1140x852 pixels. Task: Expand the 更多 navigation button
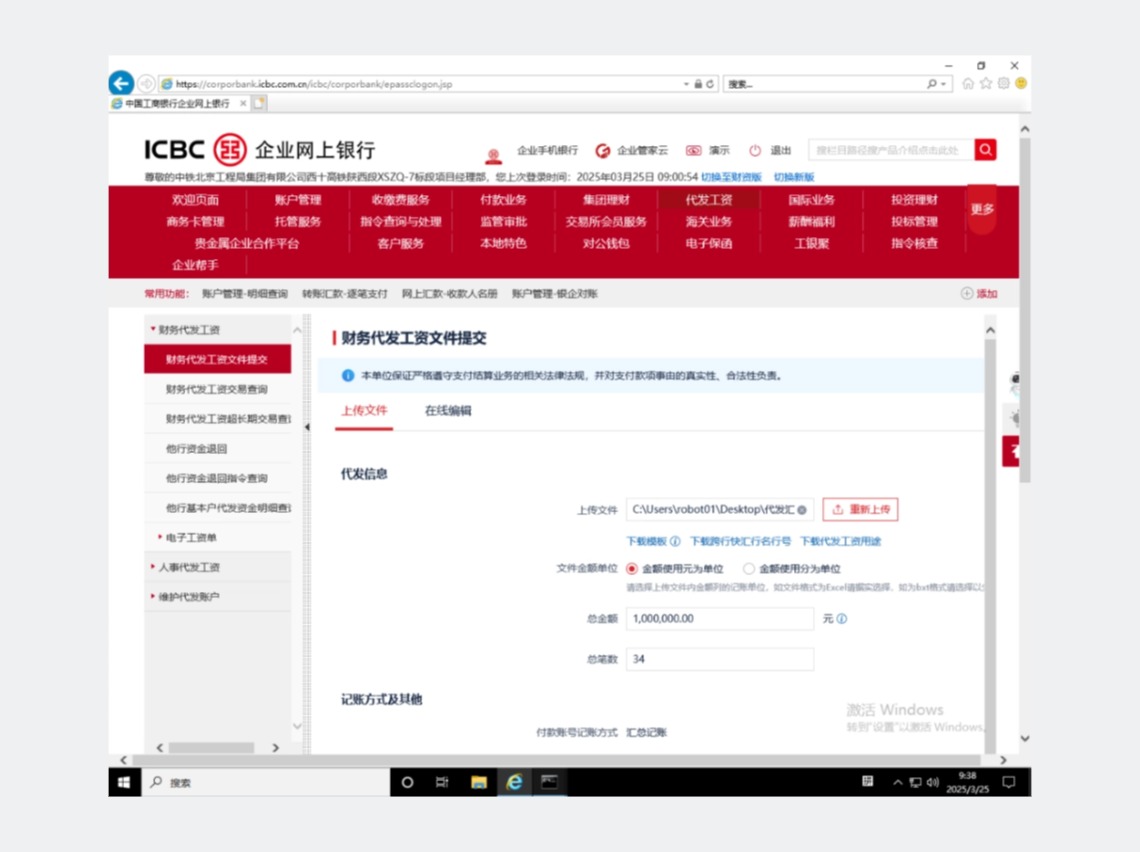(982, 209)
